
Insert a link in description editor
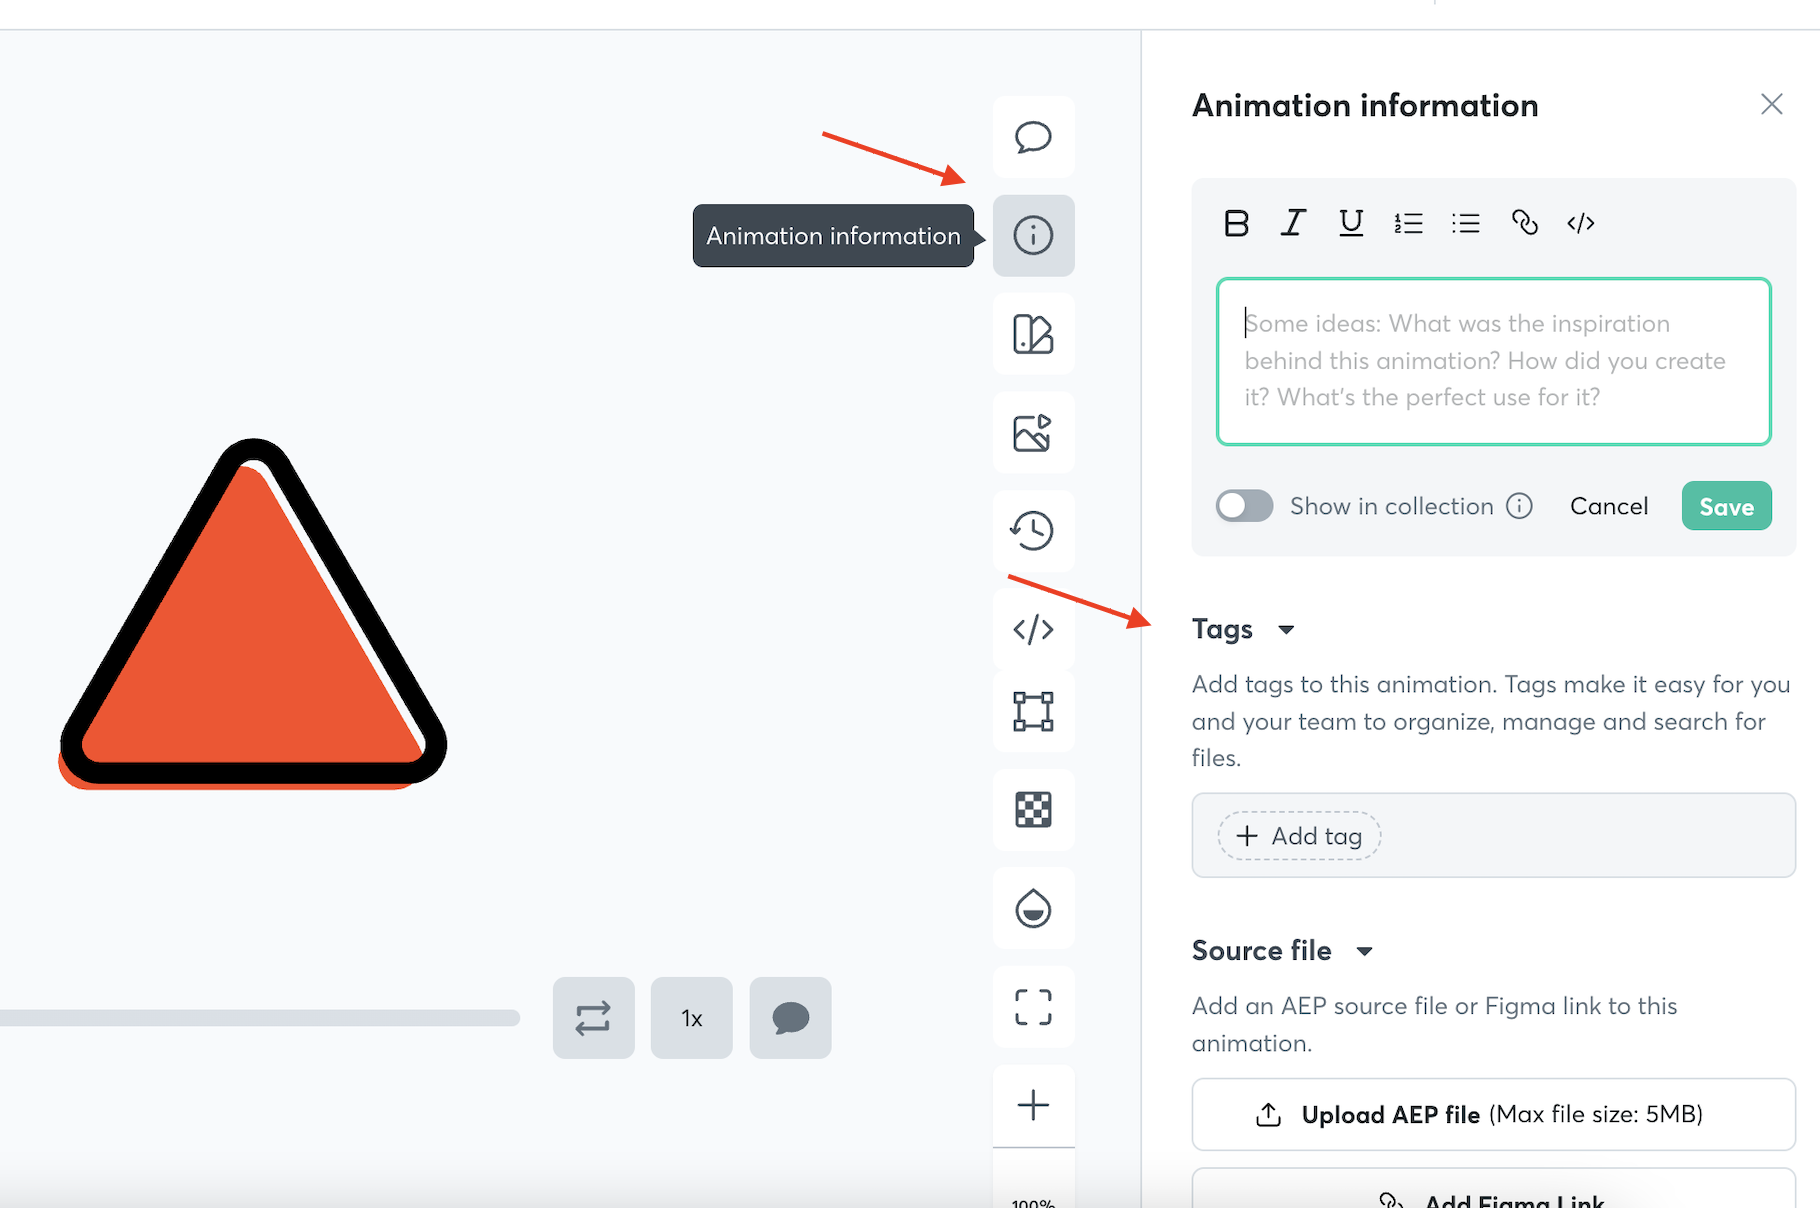[x=1524, y=223]
